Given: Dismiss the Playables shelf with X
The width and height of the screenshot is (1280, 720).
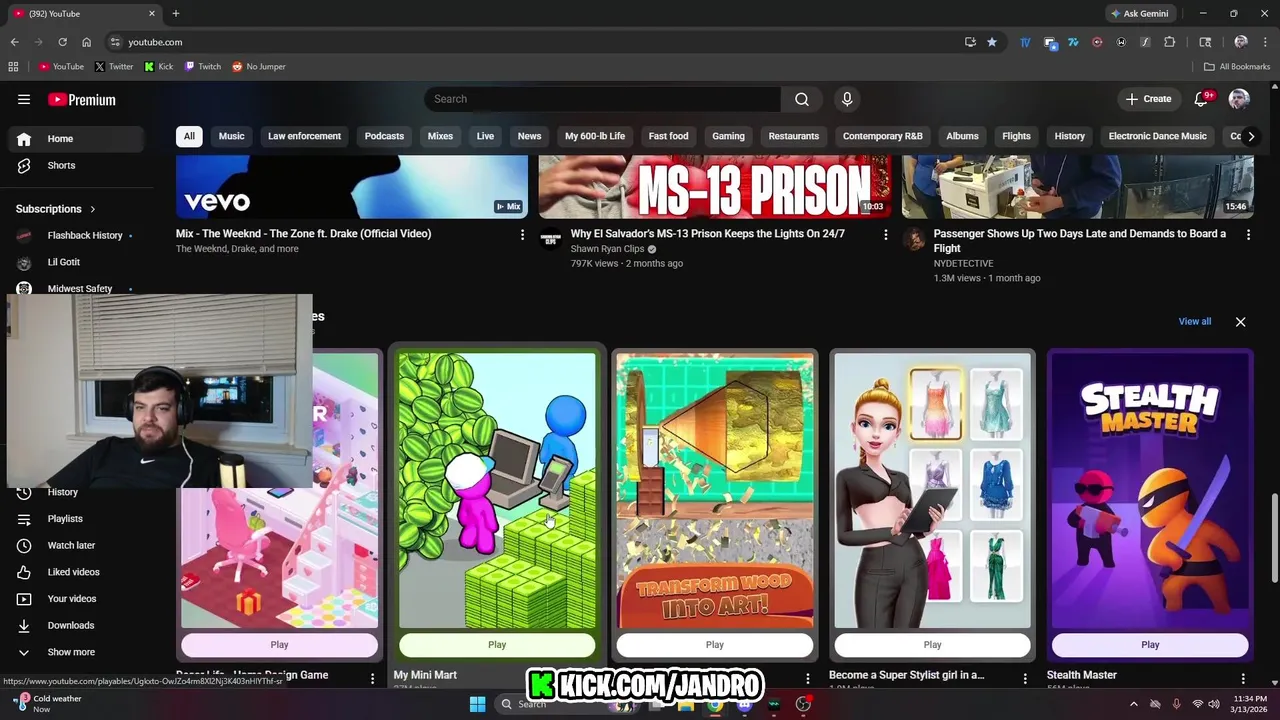Looking at the screenshot, I should coord(1240,322).
